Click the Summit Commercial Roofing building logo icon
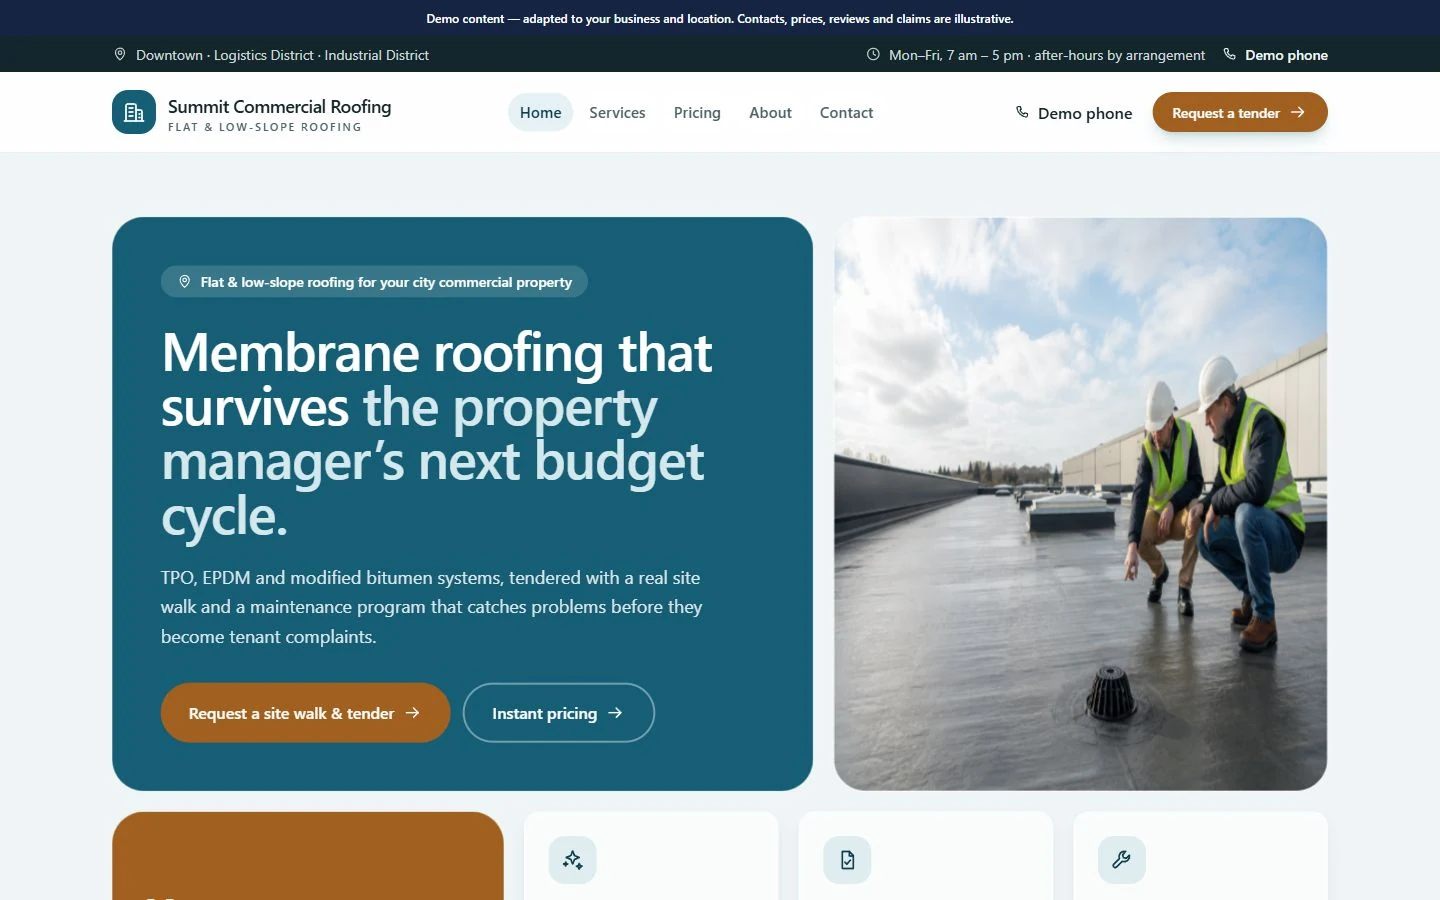Screen dimensions: 1440x900 click(134, 112)
